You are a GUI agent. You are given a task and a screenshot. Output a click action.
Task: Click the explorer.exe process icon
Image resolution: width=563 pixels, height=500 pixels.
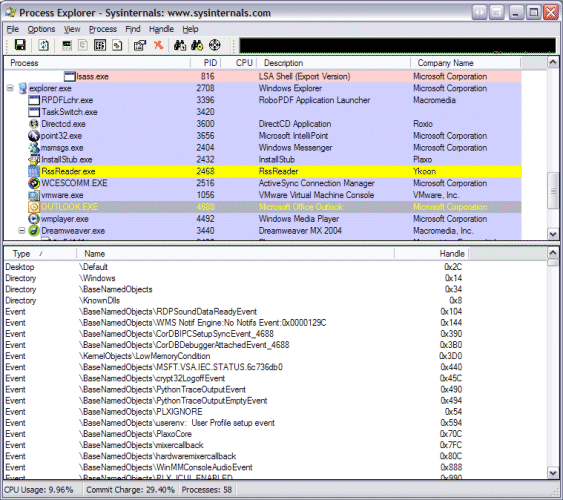point(23,88)
